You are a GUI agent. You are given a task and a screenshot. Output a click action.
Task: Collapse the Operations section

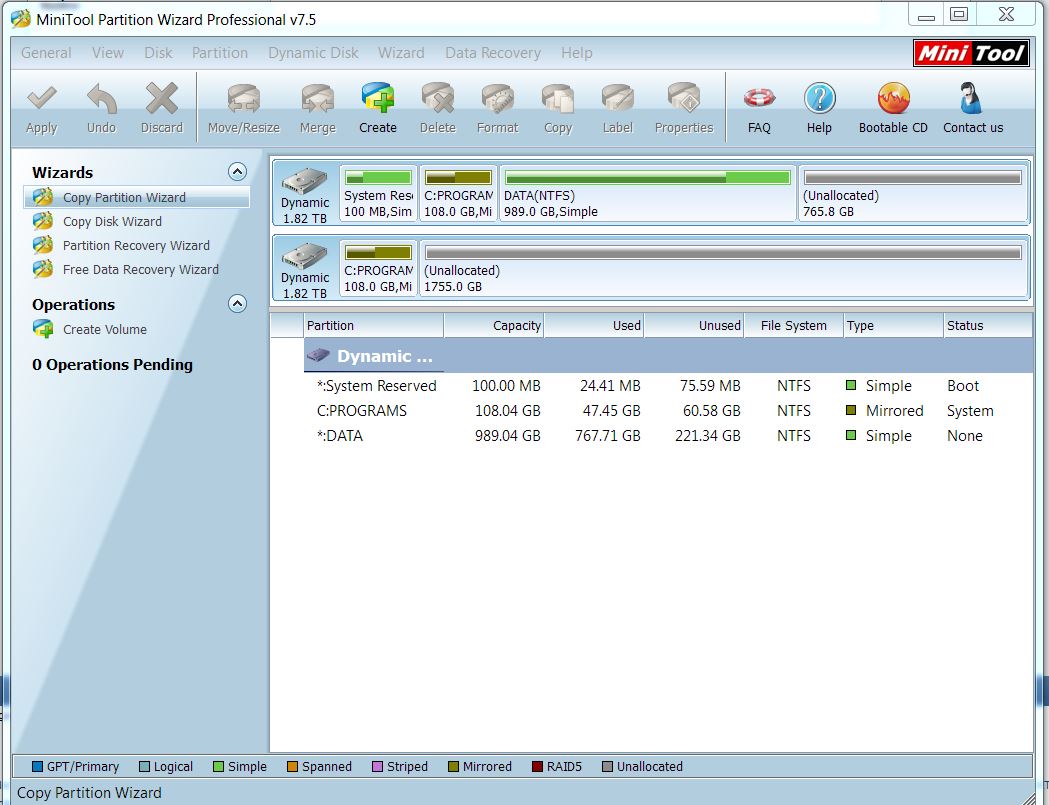(x=237, y=304)
